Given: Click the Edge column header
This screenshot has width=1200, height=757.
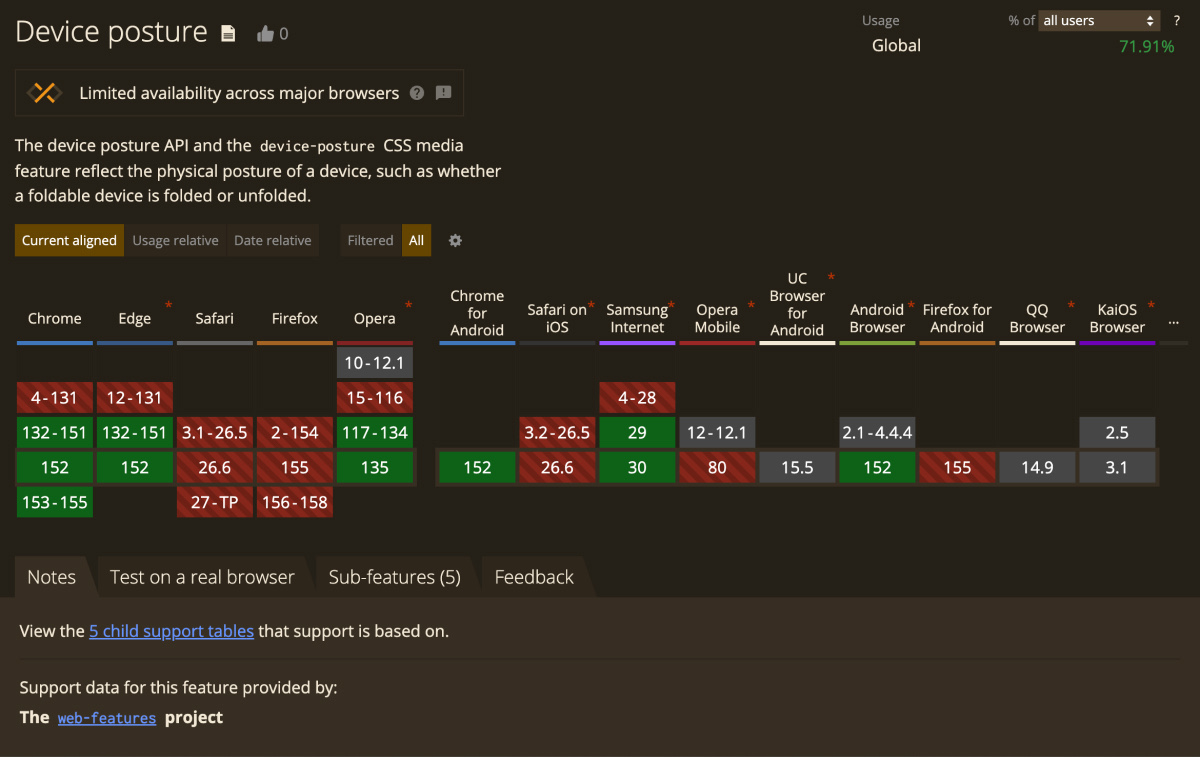Looking at the screenshot, I should coord(135,319).
